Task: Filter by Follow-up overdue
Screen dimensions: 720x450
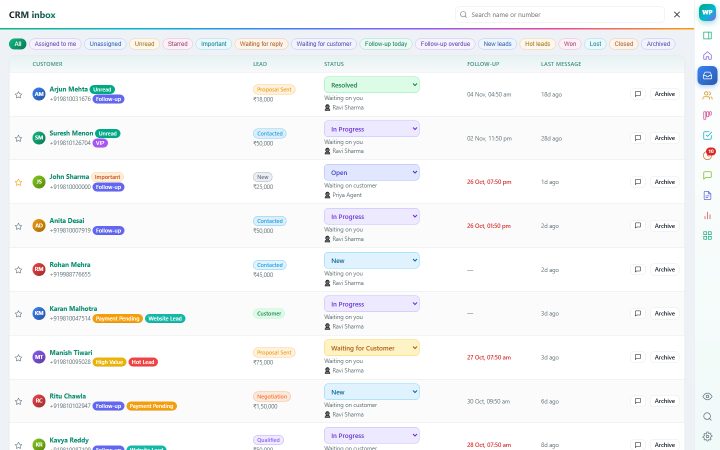Action: point(445,44)
